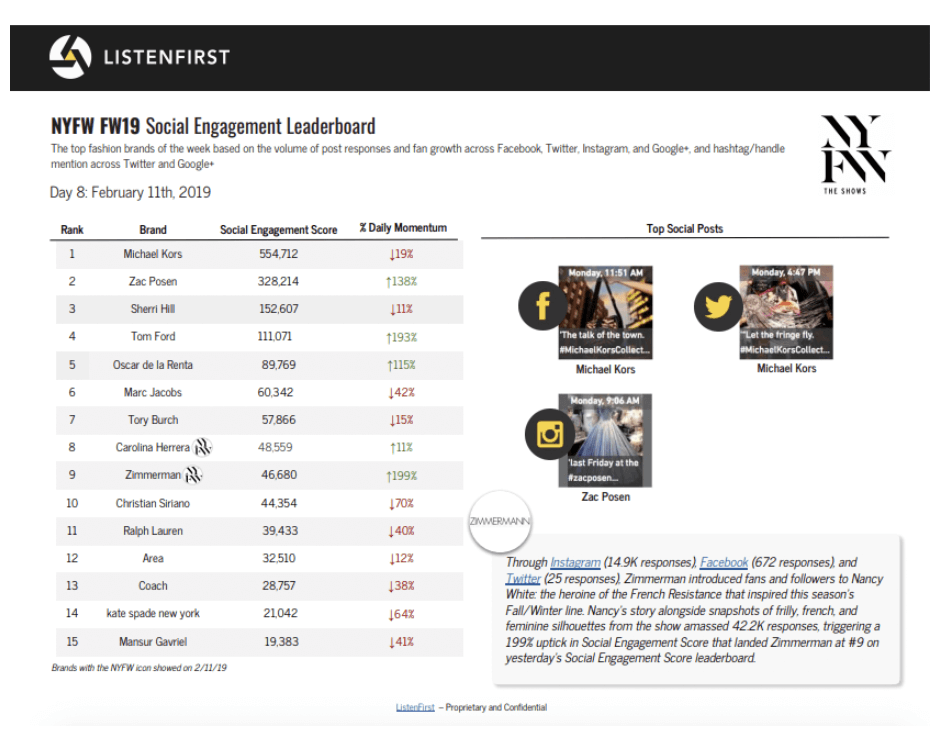
Task: Click the Day 8: February 11th, 2019 date line
Action: click(130, 192)
